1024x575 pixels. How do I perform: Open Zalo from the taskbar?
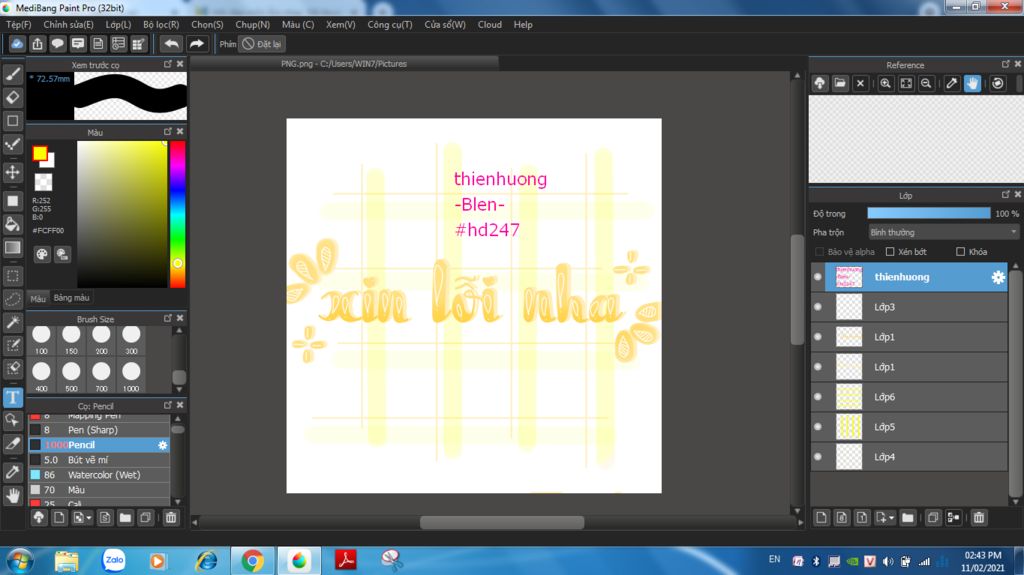point(114,560)
